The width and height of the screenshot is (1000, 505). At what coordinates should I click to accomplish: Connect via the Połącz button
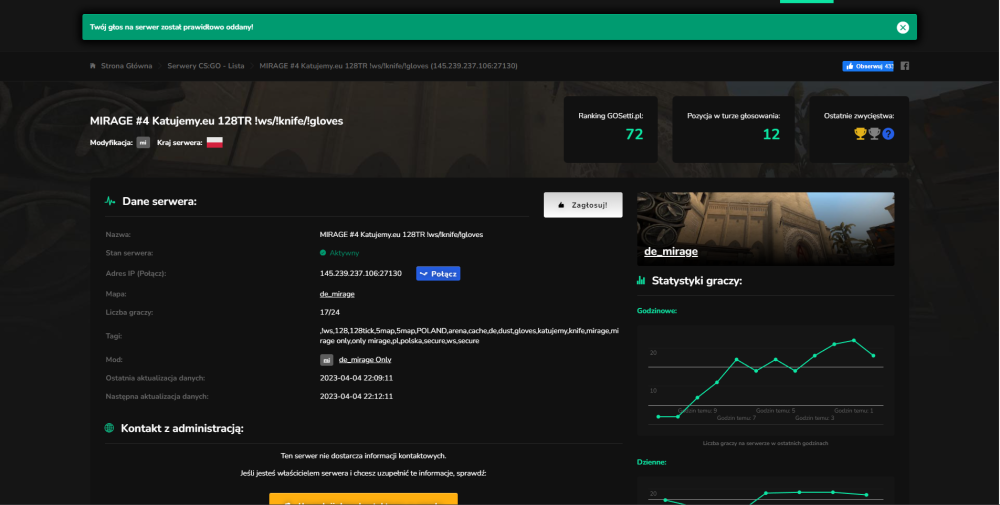tap(438, 274)
